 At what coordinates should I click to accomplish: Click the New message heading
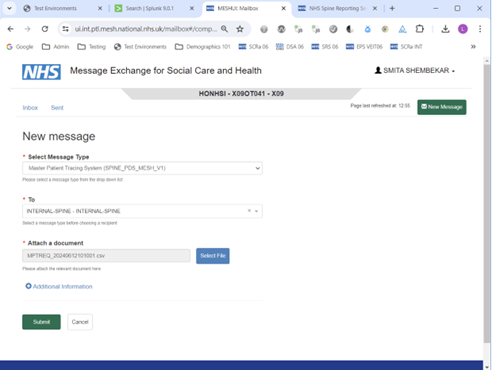(x=59, y=136)
